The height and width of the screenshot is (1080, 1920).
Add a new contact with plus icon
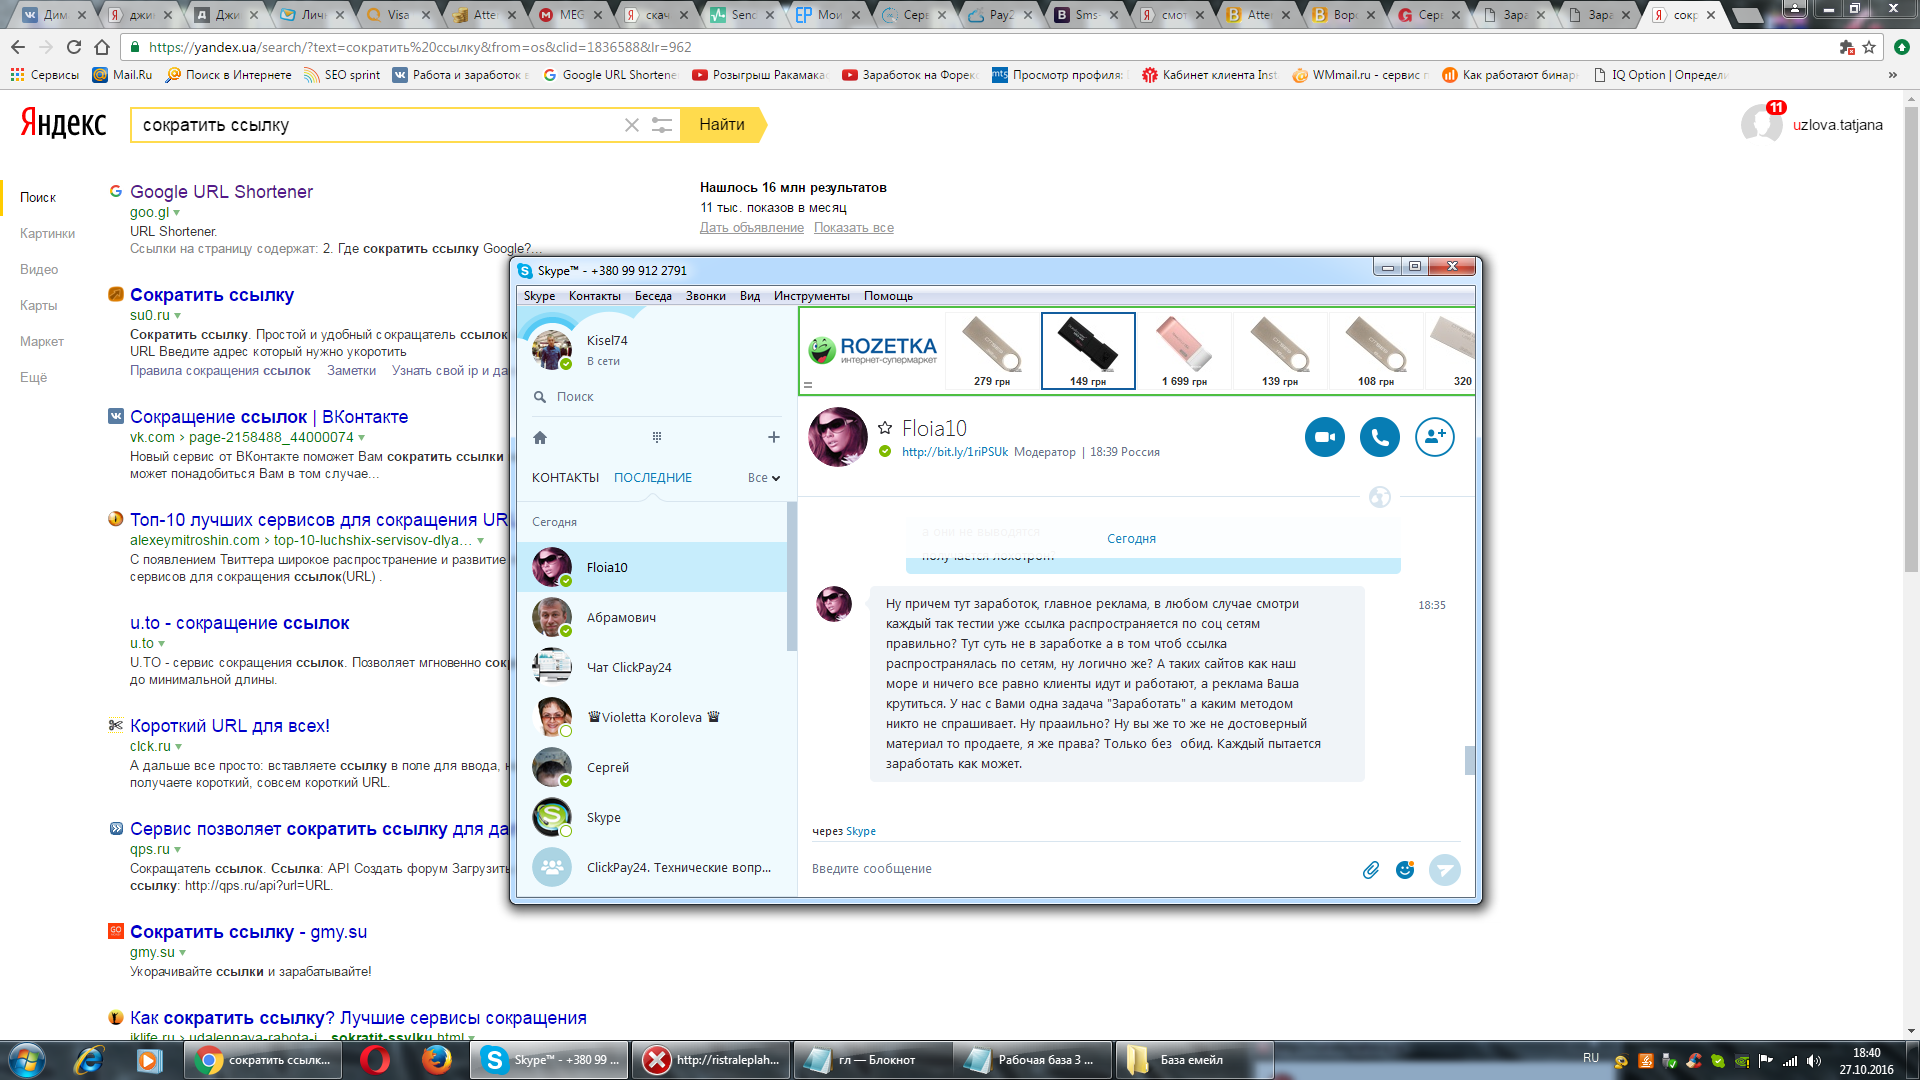[773, 437]
